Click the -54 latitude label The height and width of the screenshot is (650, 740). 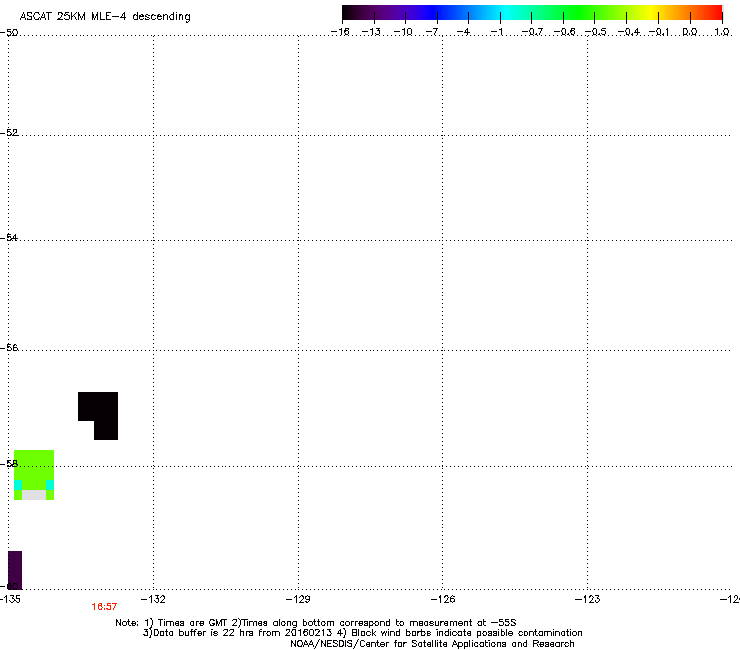point(9,237)
